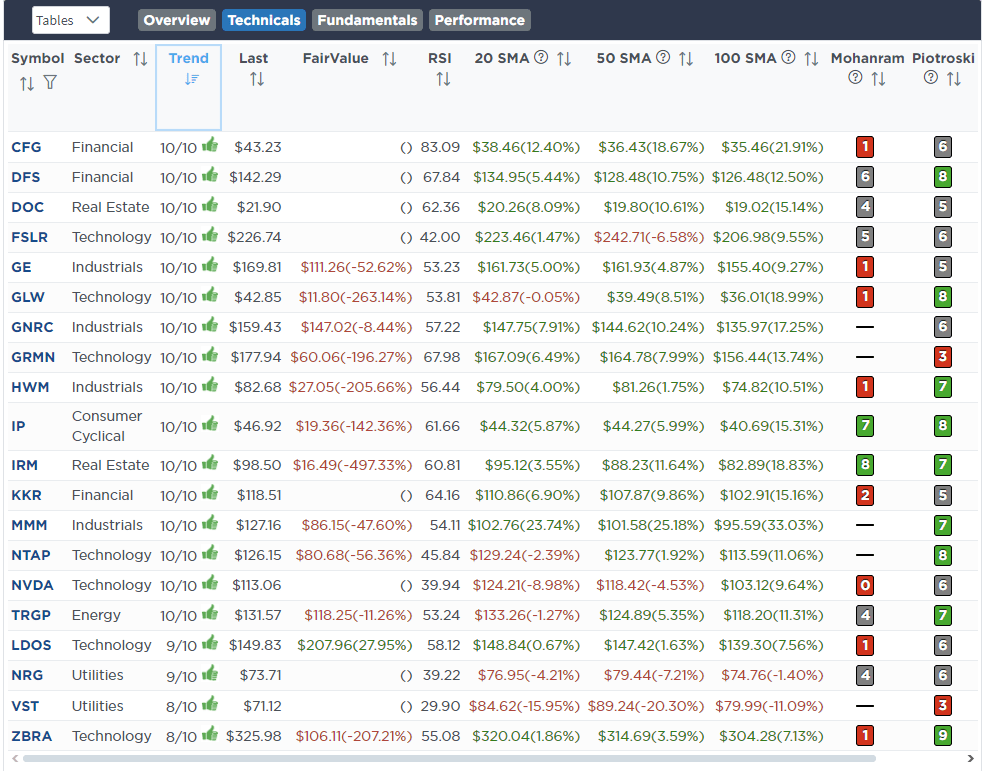
Task: Click the horizontal scrollbar below the table
Action: [x=450, y=758]
